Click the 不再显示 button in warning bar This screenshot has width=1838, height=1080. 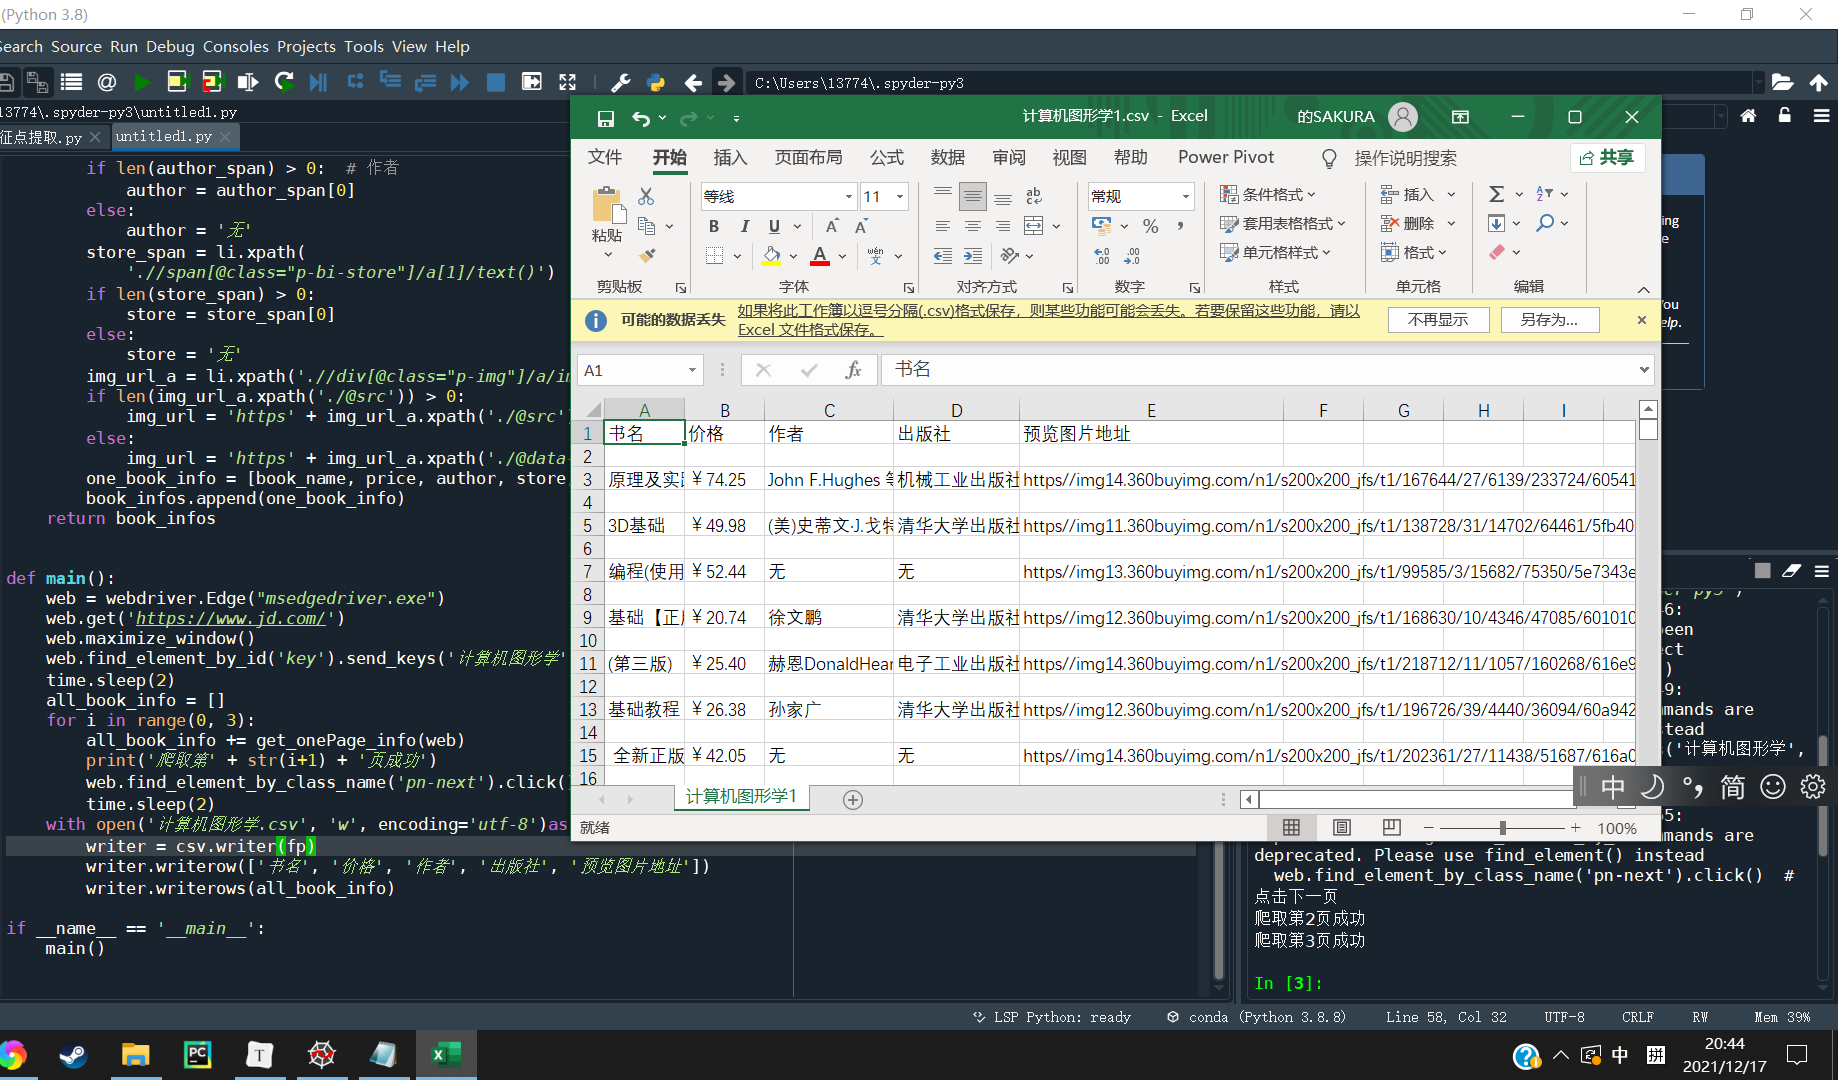(1438, 320)
